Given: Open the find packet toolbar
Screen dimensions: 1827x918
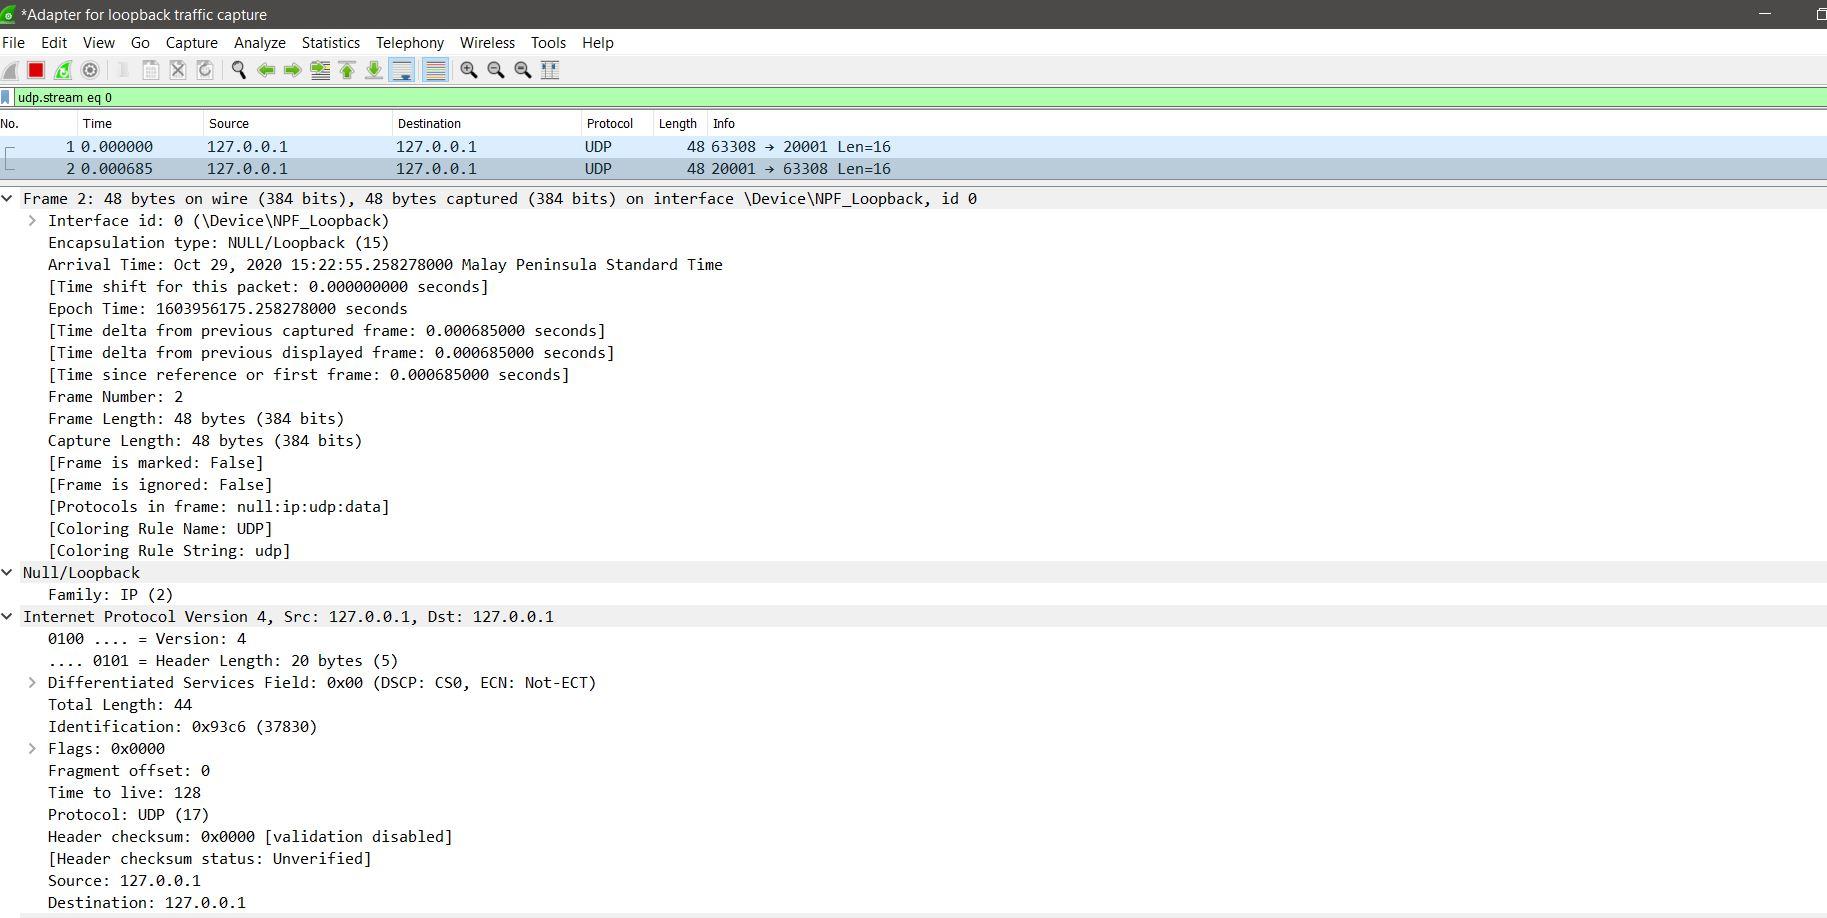Looking at the screenshot, I should 238,70.
